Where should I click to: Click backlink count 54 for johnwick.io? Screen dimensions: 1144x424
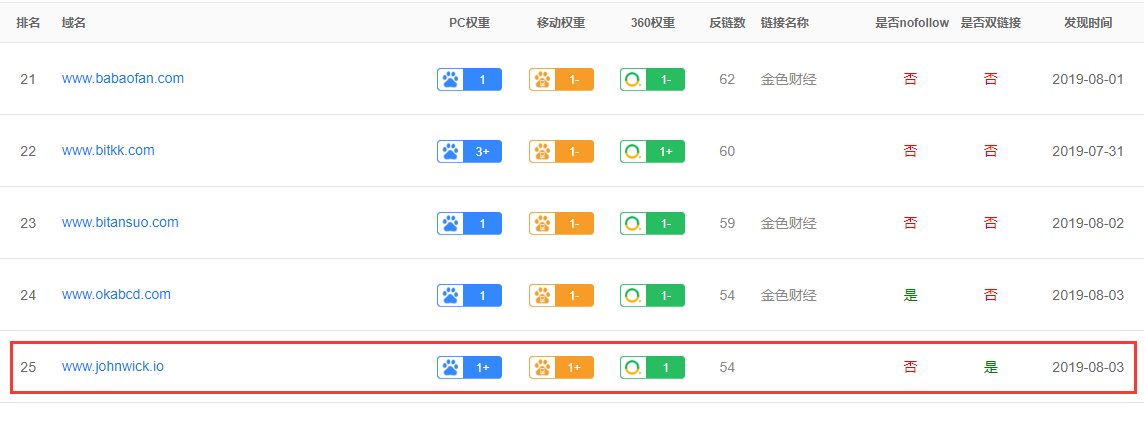[727, 368]
